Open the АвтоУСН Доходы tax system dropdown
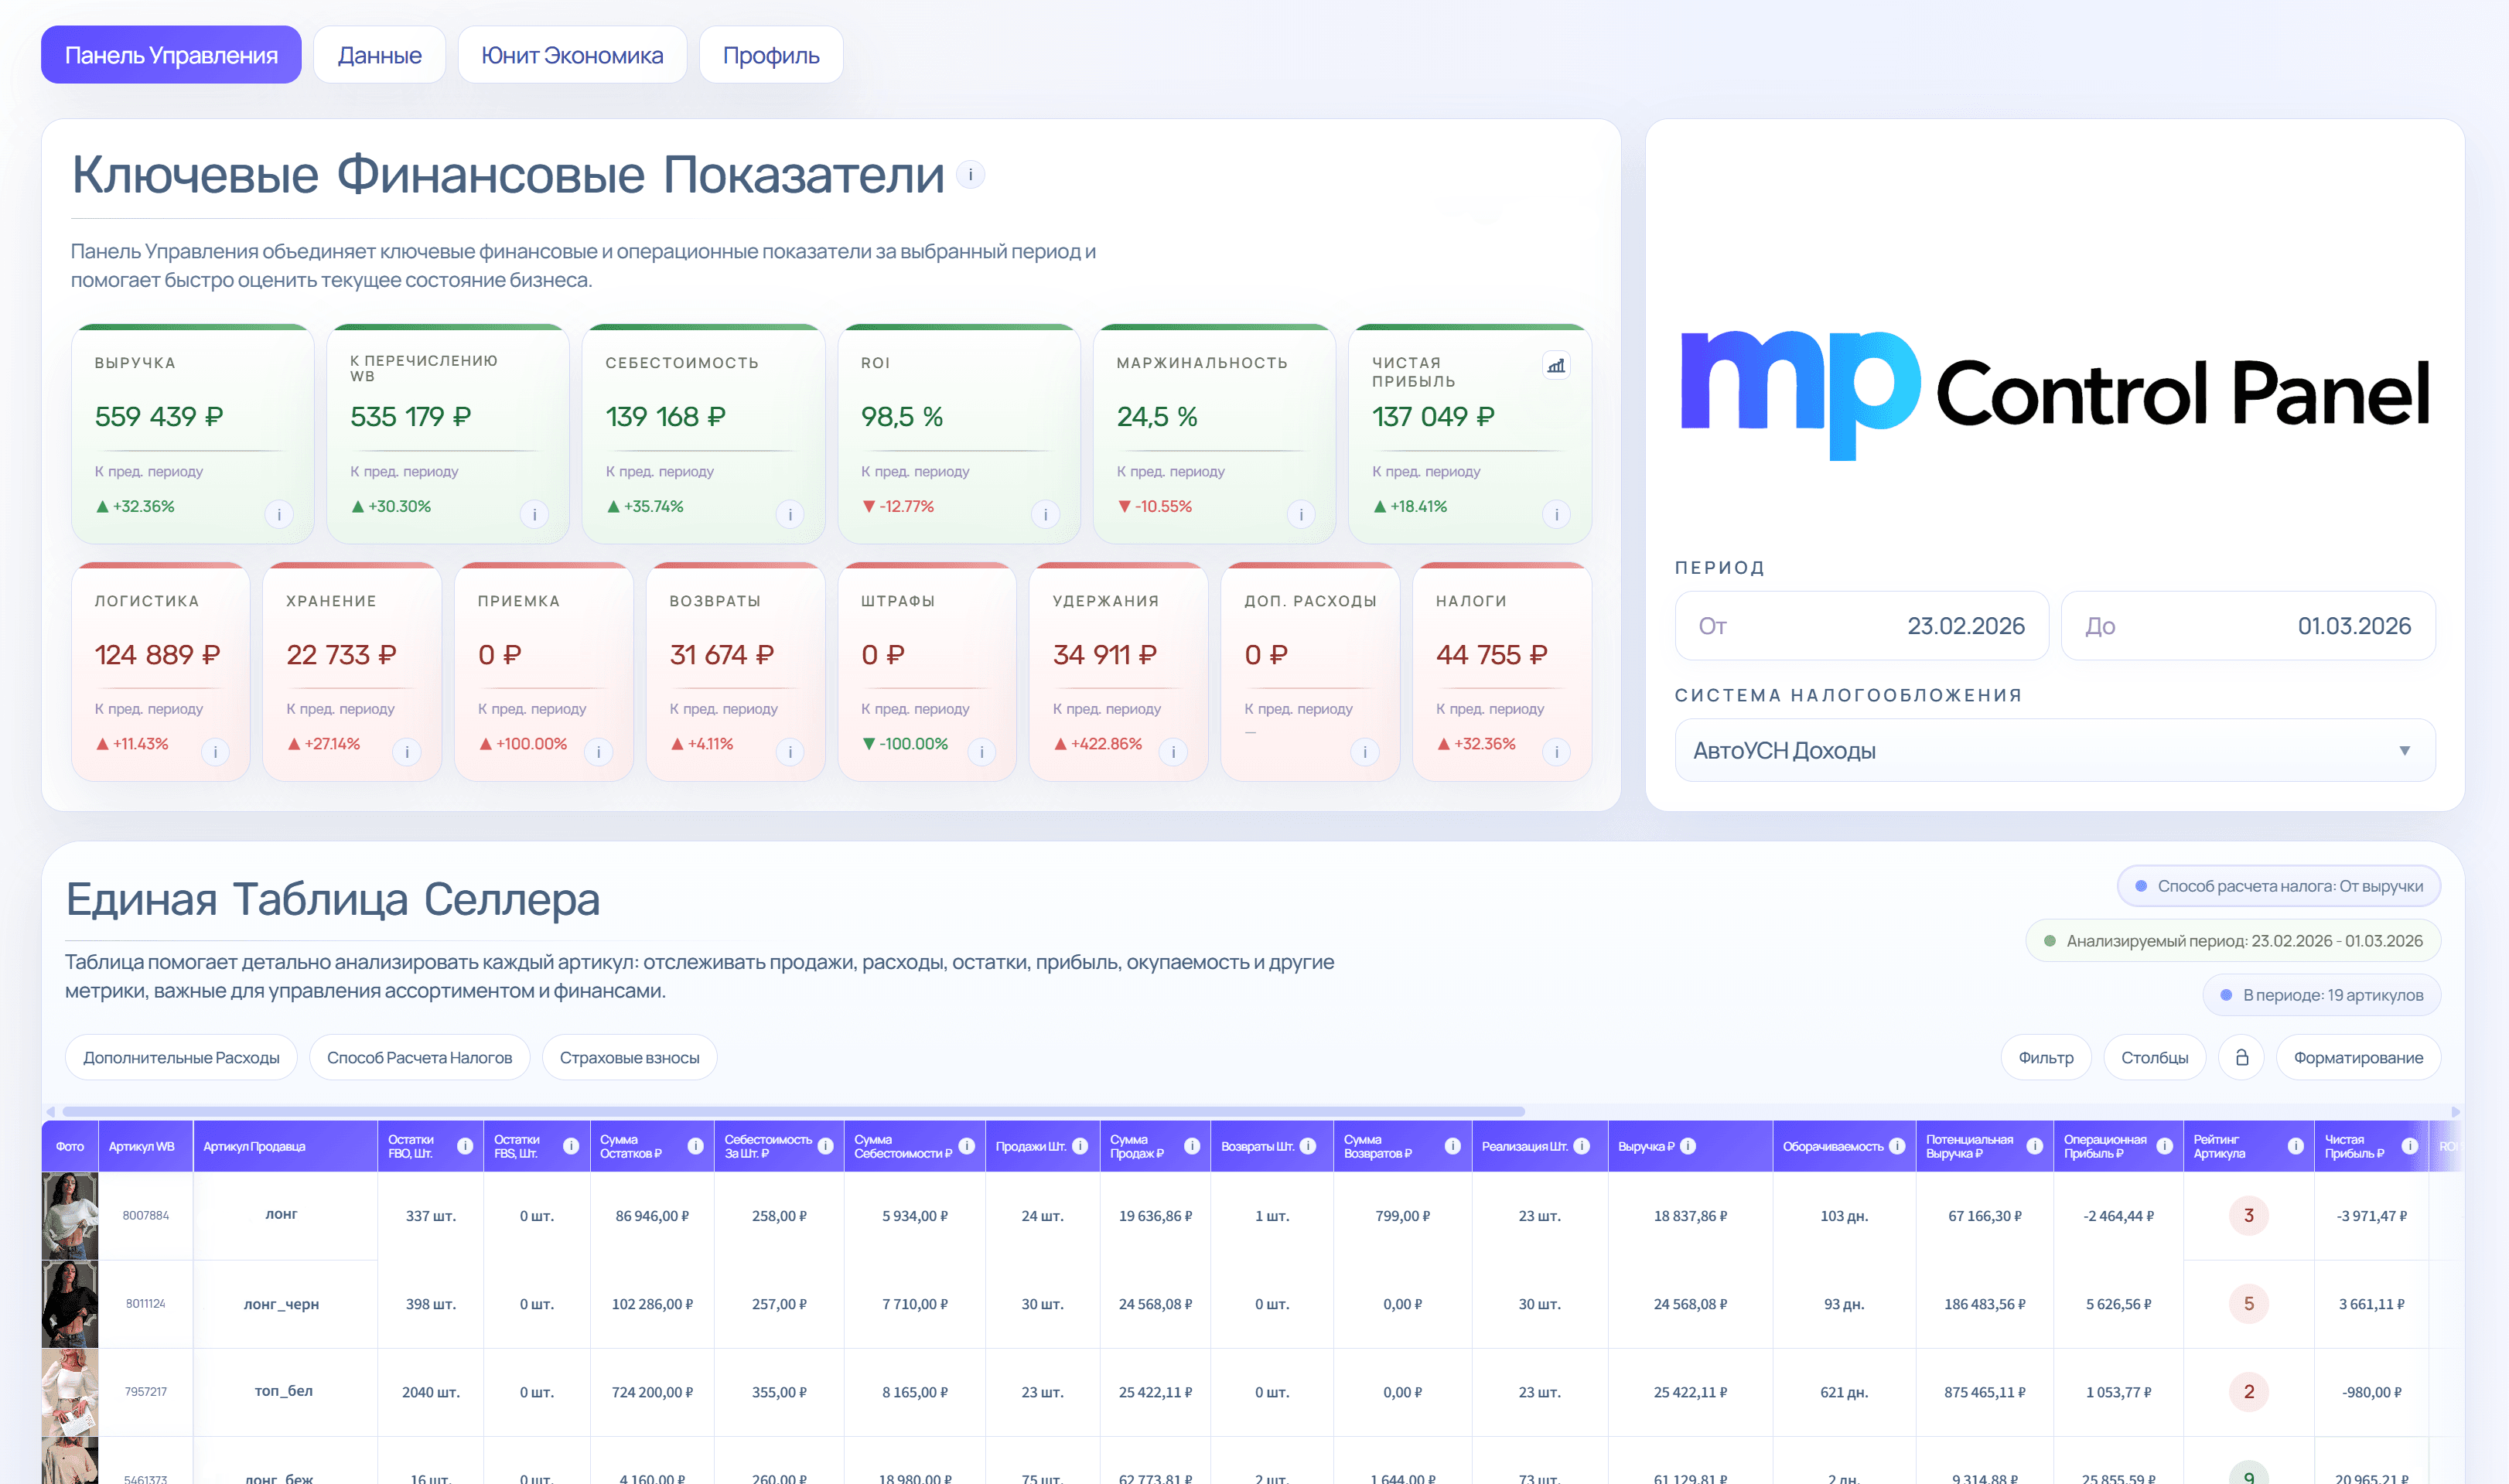 click(x=2055, y=750)
